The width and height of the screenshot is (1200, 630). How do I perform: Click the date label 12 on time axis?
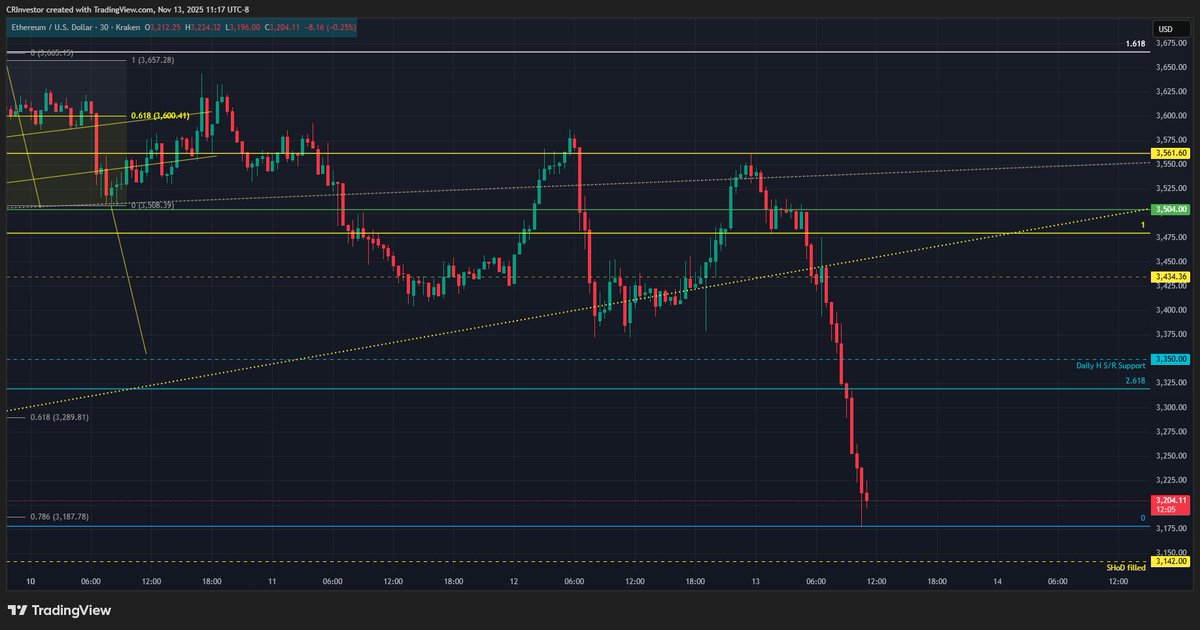(514, 581)
